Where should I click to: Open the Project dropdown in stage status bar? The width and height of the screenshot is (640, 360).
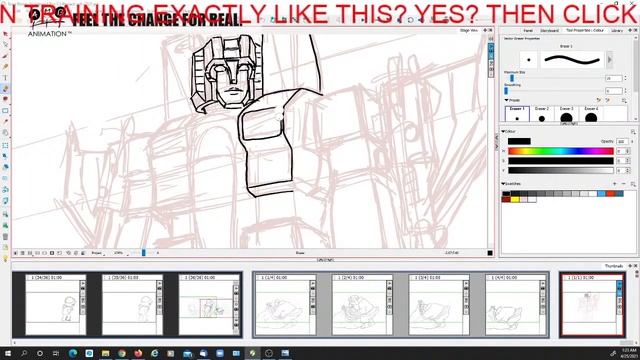click(x=98, y=253)
